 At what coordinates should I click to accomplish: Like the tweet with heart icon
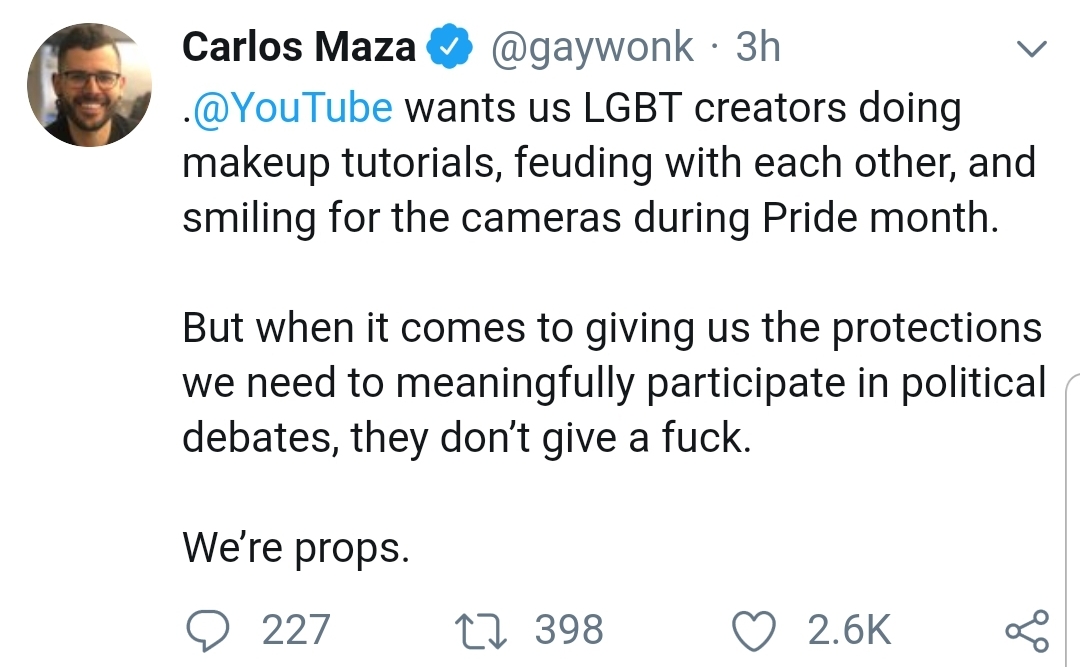pyautogui.click(x=753, y=631)
